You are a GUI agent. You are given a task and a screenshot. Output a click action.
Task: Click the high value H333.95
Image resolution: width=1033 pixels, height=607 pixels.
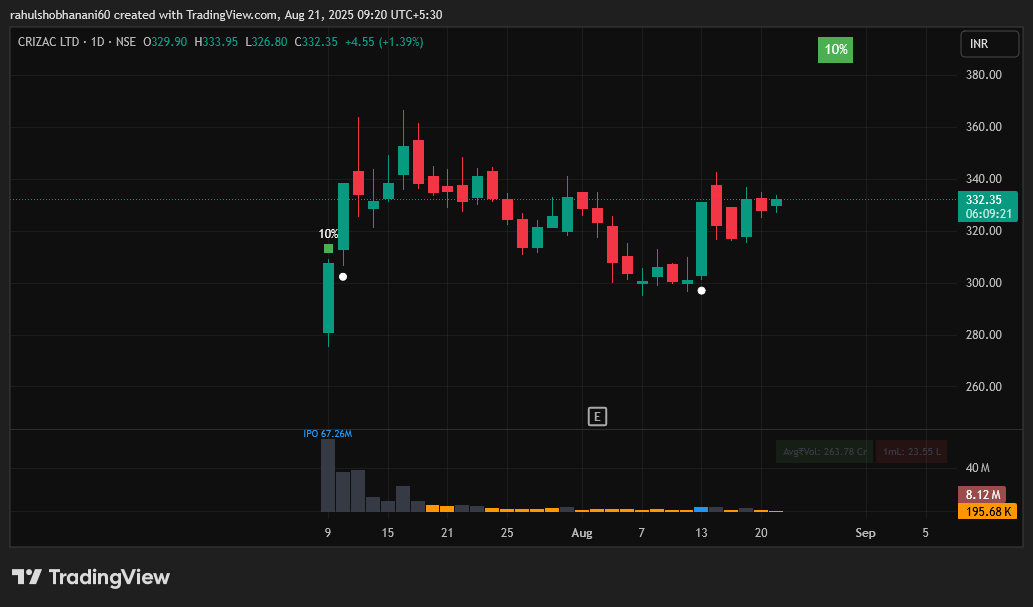[x=216, y=42]
